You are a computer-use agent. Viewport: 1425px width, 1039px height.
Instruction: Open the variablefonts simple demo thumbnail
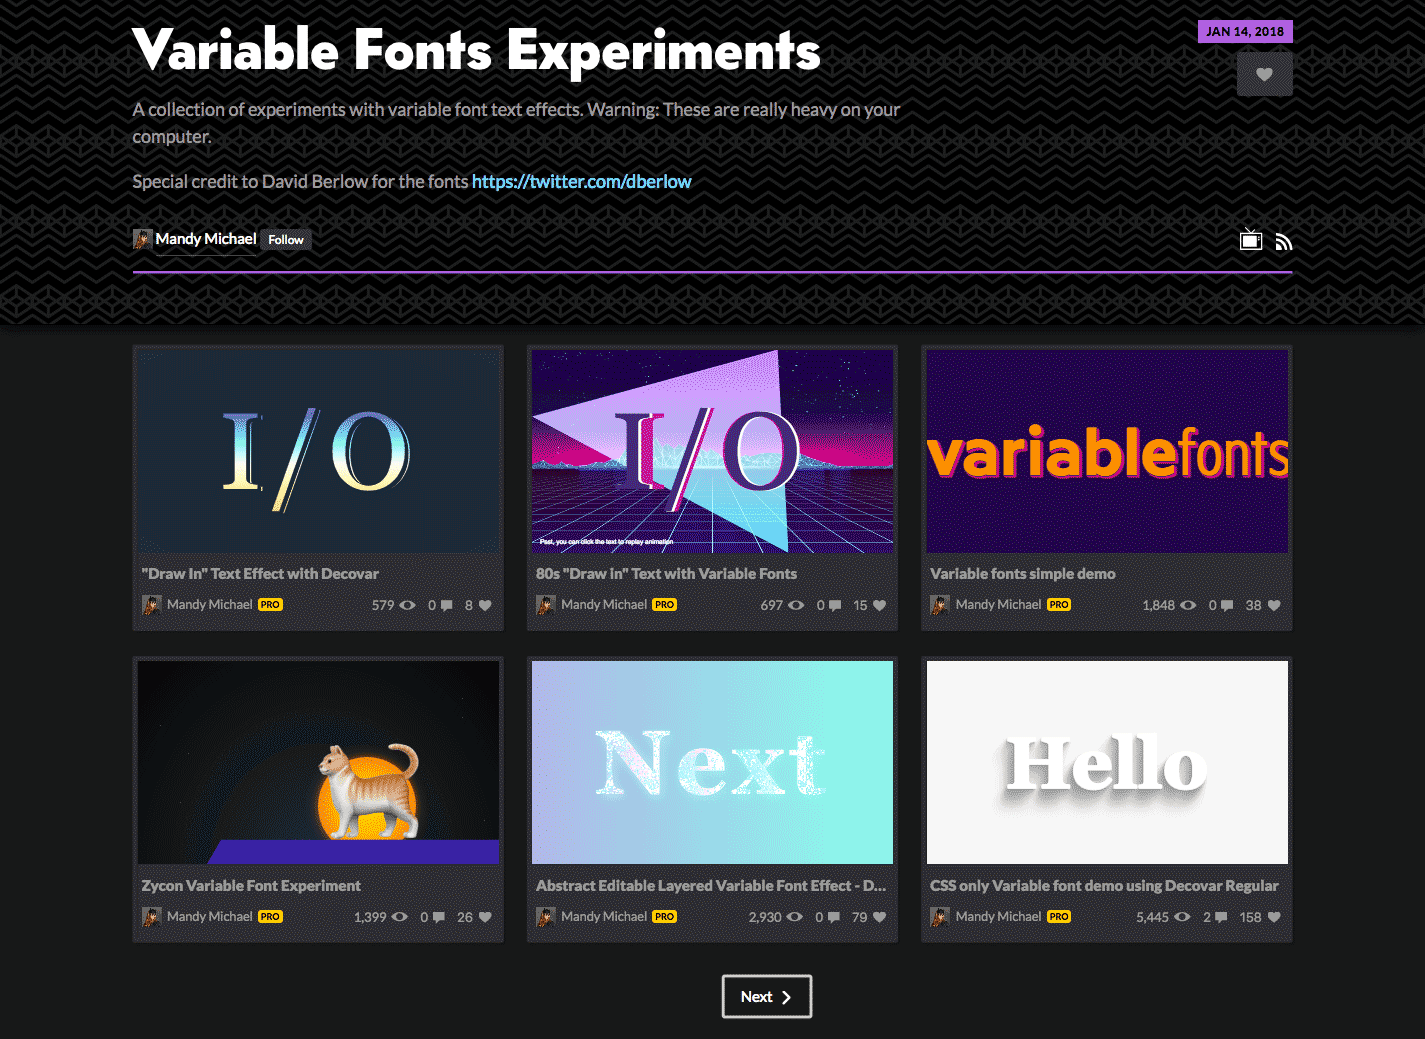pyautogui.click(x=1106, y=452)
